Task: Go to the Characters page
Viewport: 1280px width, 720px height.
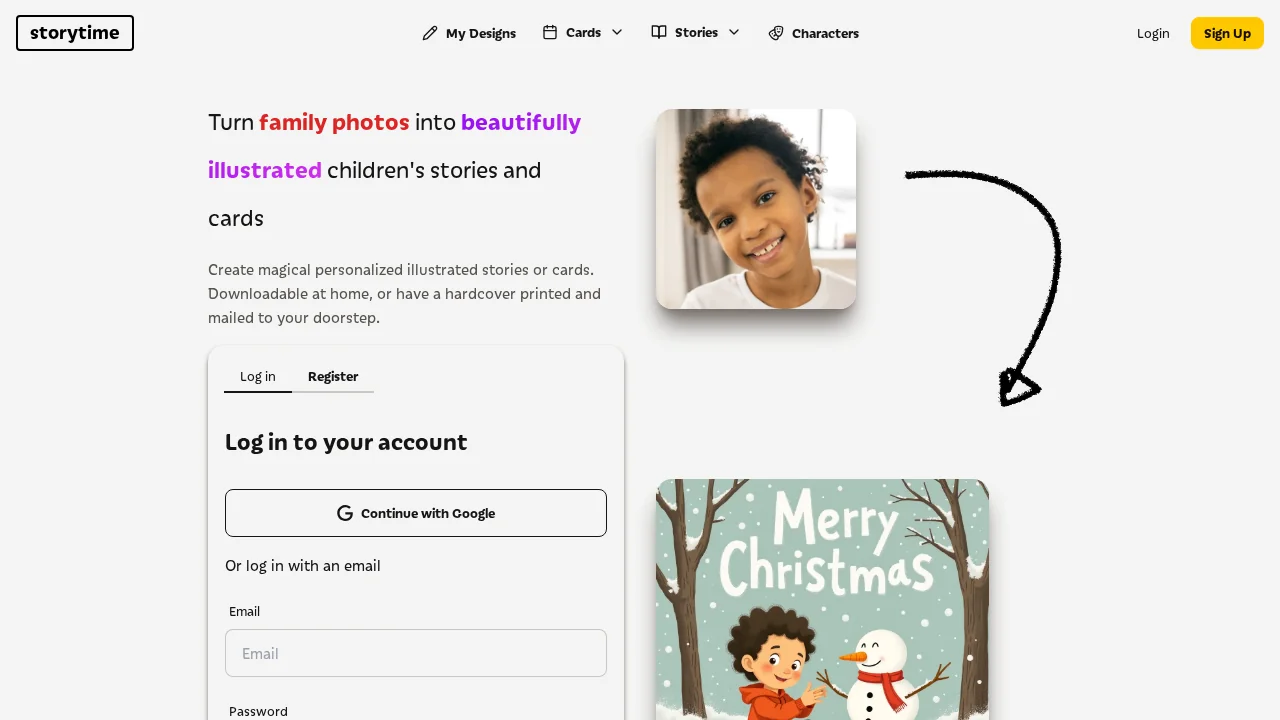Action: (x=814, y=33)
